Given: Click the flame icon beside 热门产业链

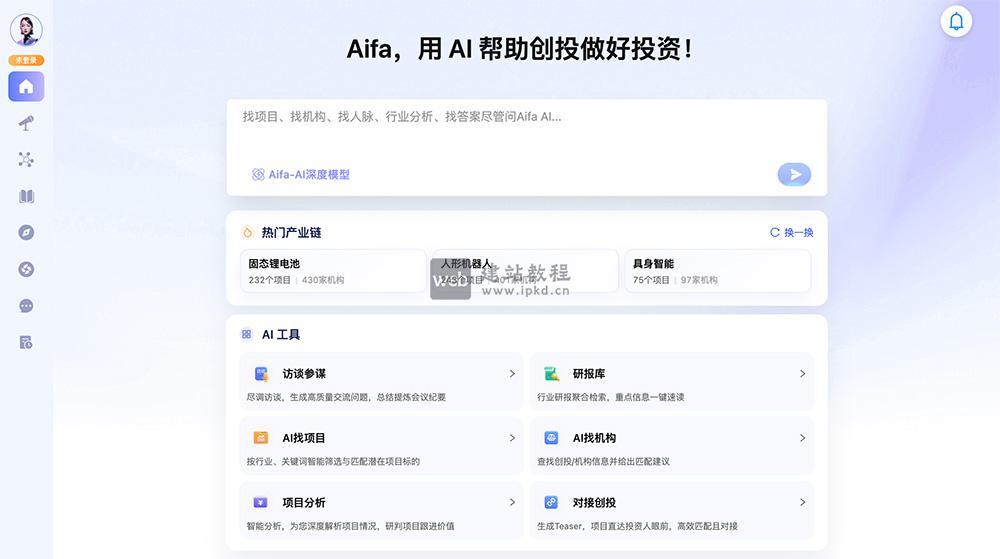Looking at the screenshot, I should (247, 233).
